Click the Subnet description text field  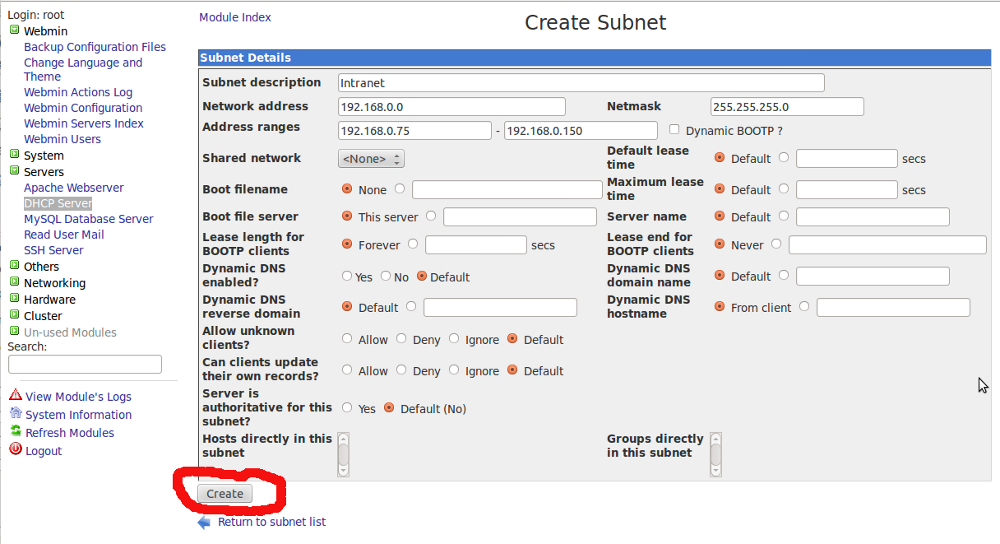[580, 83]
